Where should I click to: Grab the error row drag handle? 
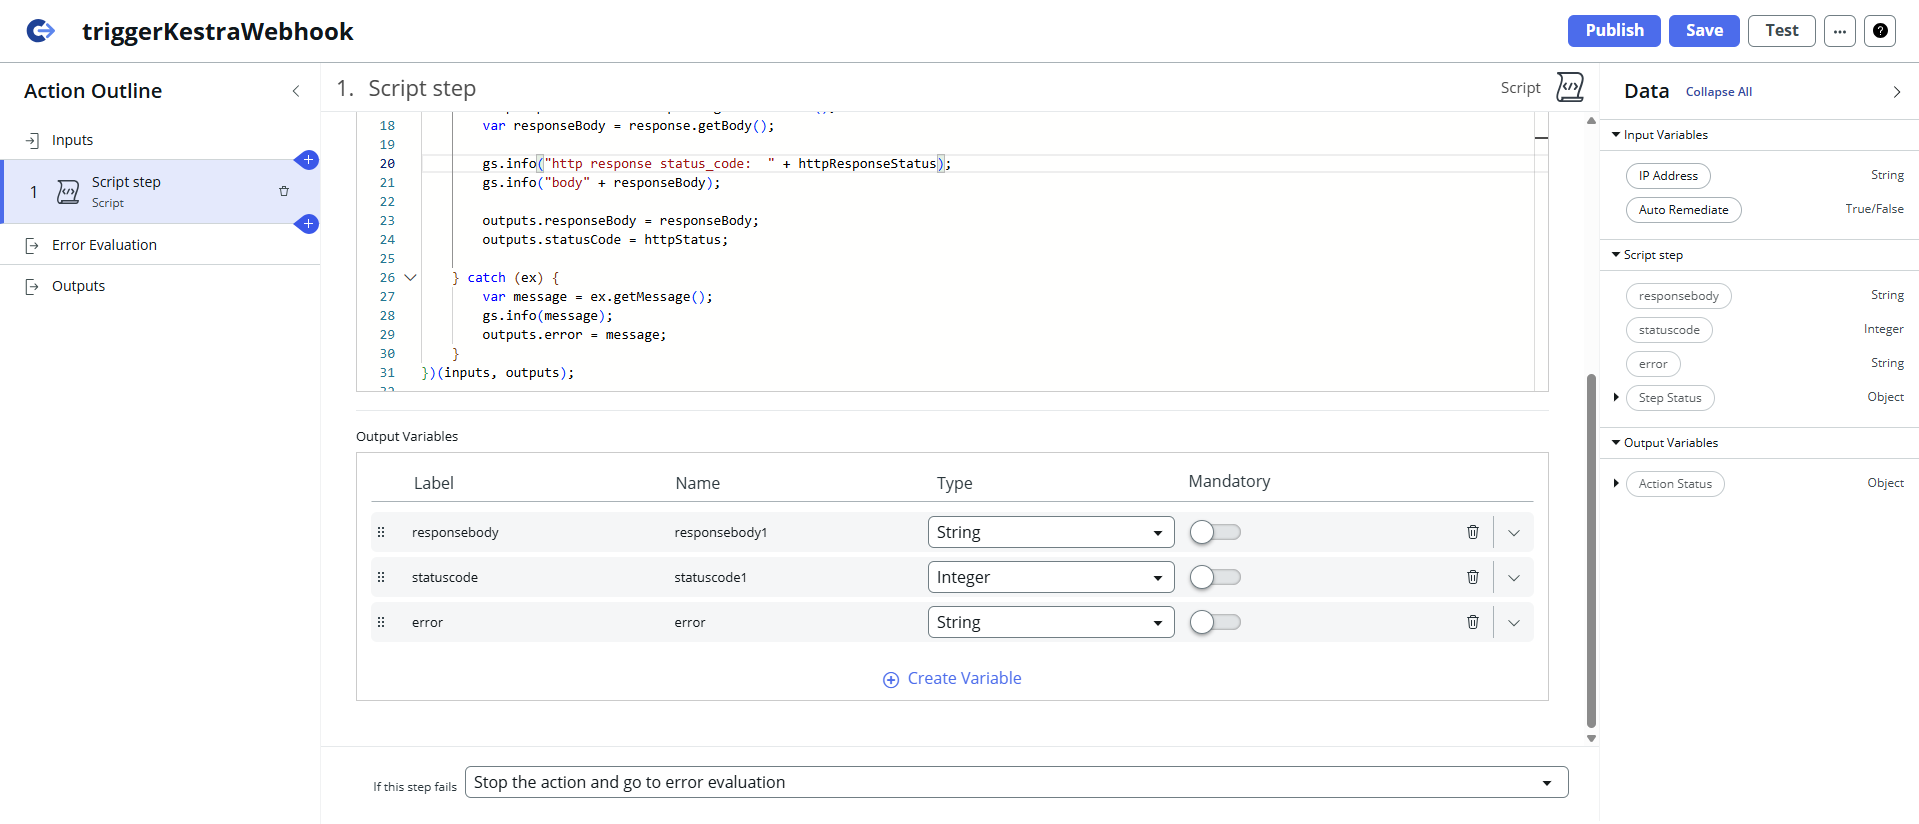(381, 622)
